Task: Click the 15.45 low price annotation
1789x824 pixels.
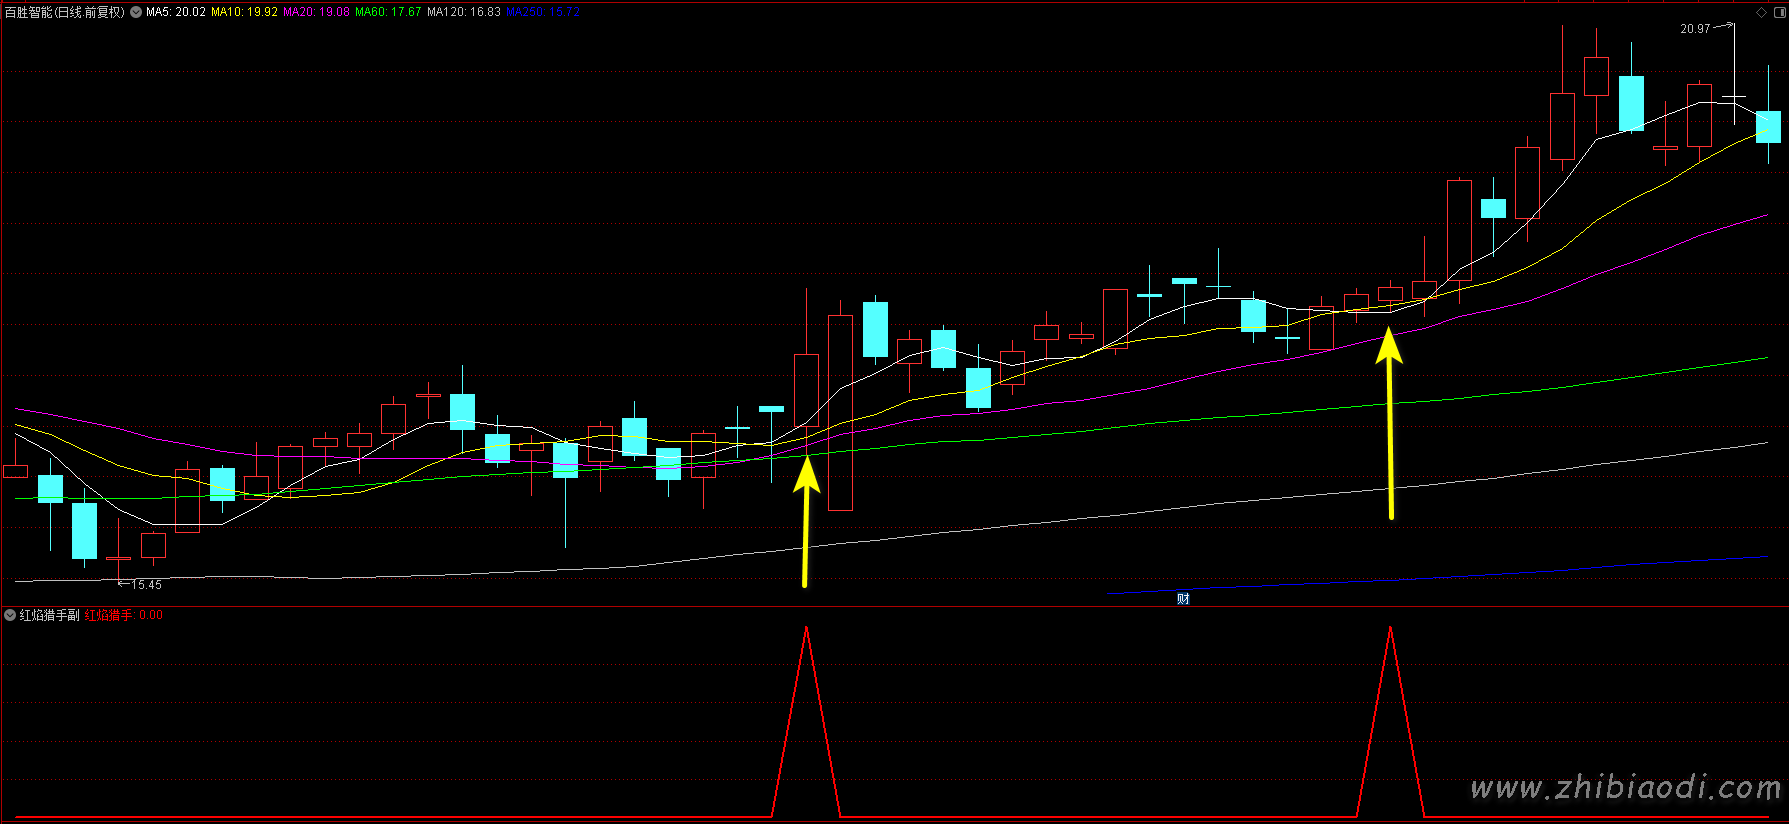Action: pos(146,585)
